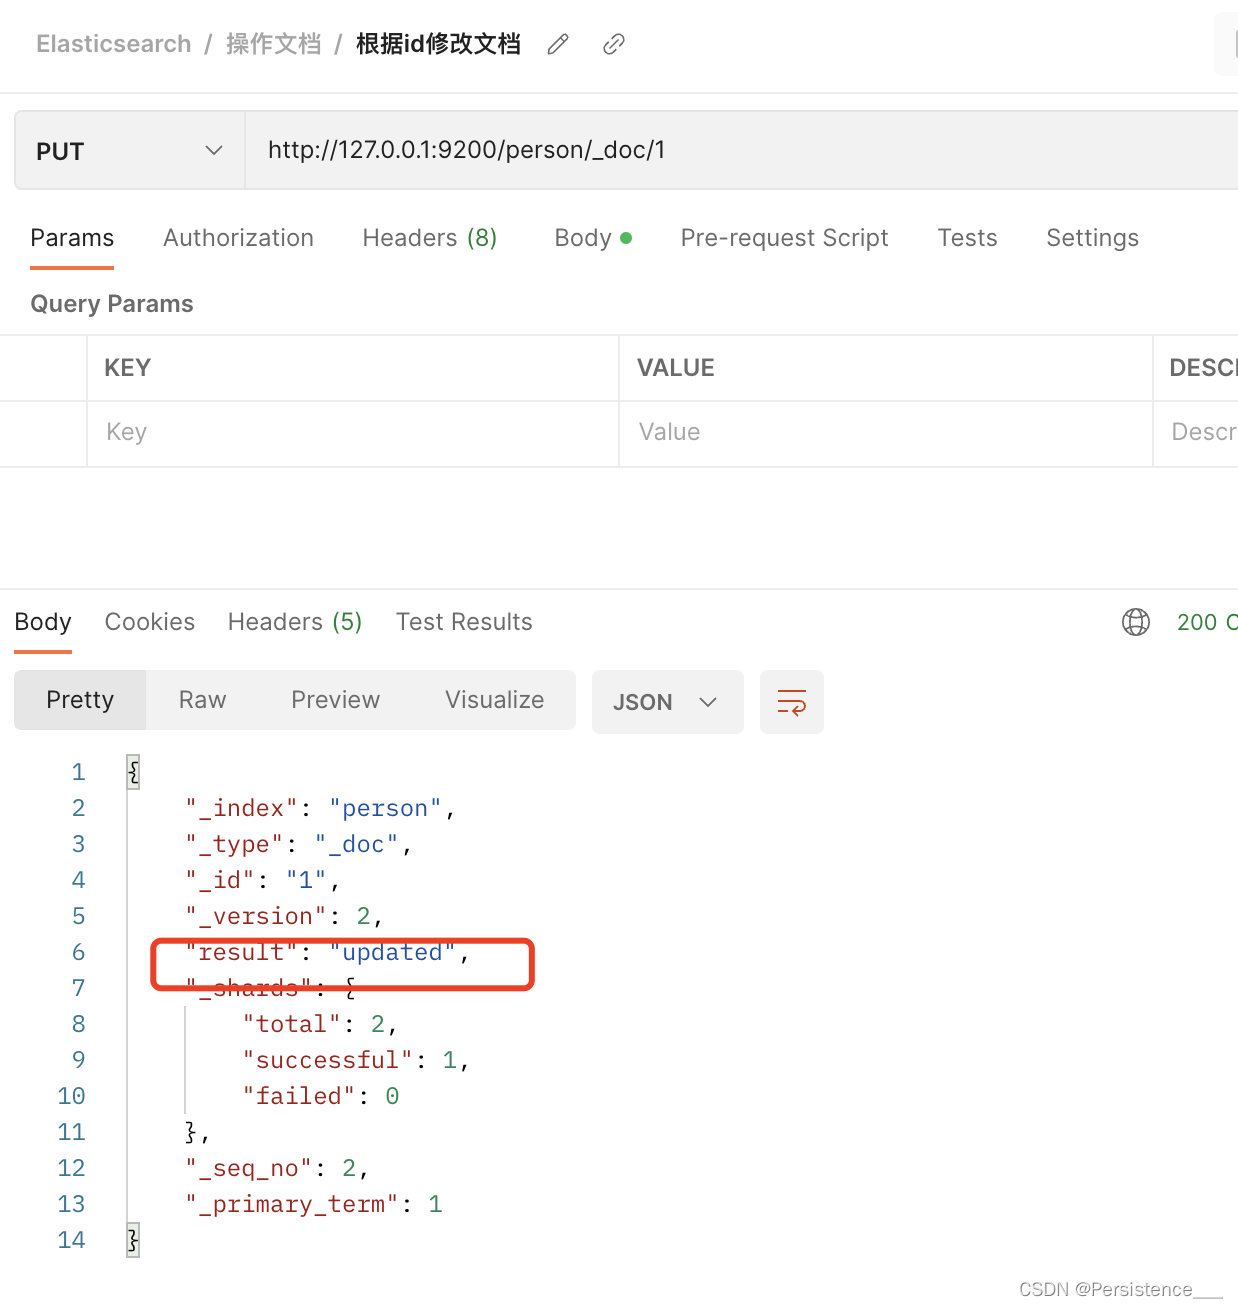Select the response Body tab
The image size is (1238, 1308).
click(x=43, y=622)
